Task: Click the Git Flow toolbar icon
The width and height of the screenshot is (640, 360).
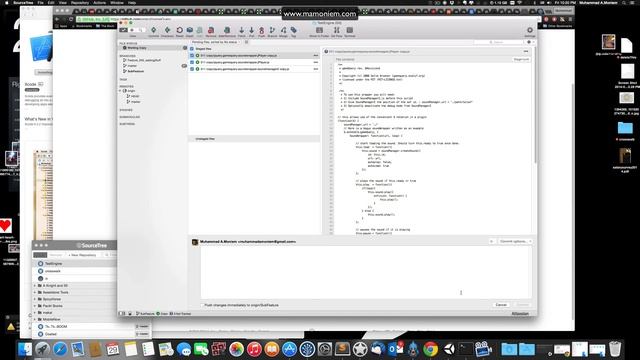Action: pos(336,31)
